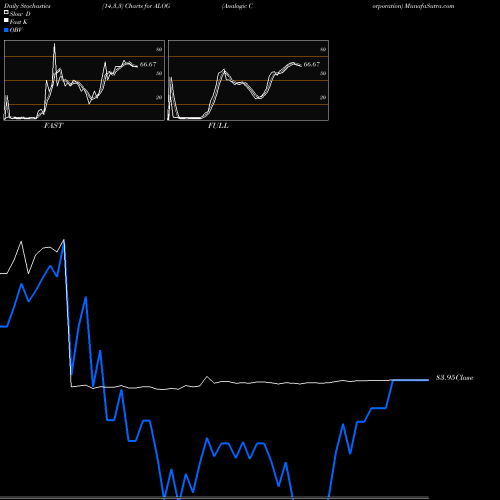Open the FULL stochastic chart thumbnail
This screenshot has width=500, height=500.
(248, 80)
